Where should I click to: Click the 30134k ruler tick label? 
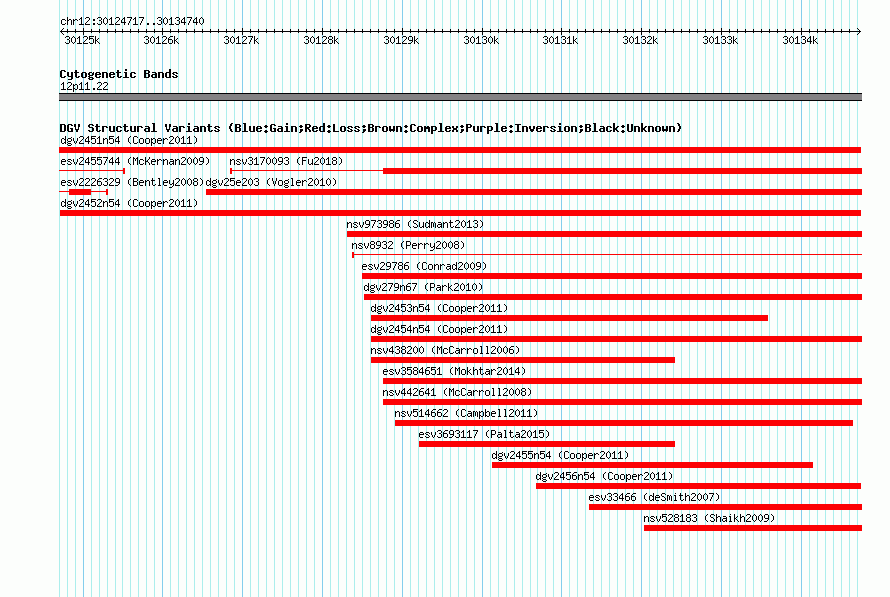coord(800,40)
